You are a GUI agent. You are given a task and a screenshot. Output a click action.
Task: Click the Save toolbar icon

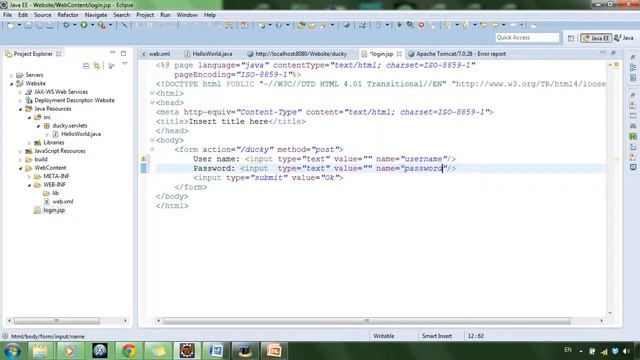[28, 25]
